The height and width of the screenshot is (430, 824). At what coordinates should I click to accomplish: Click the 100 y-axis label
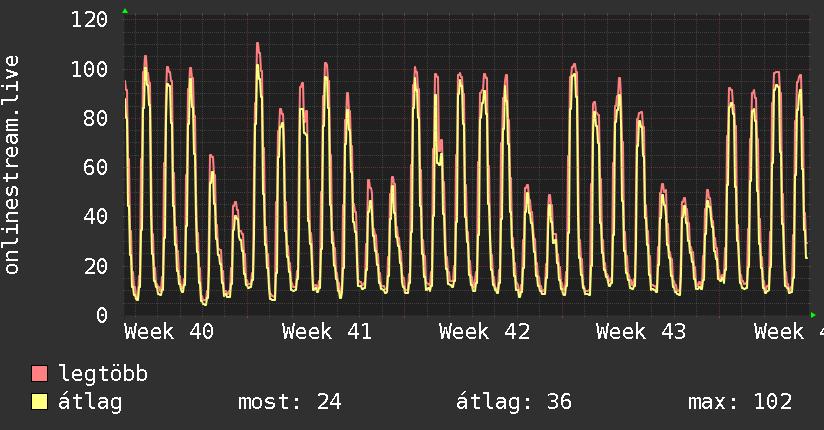[x=89, y=69]
